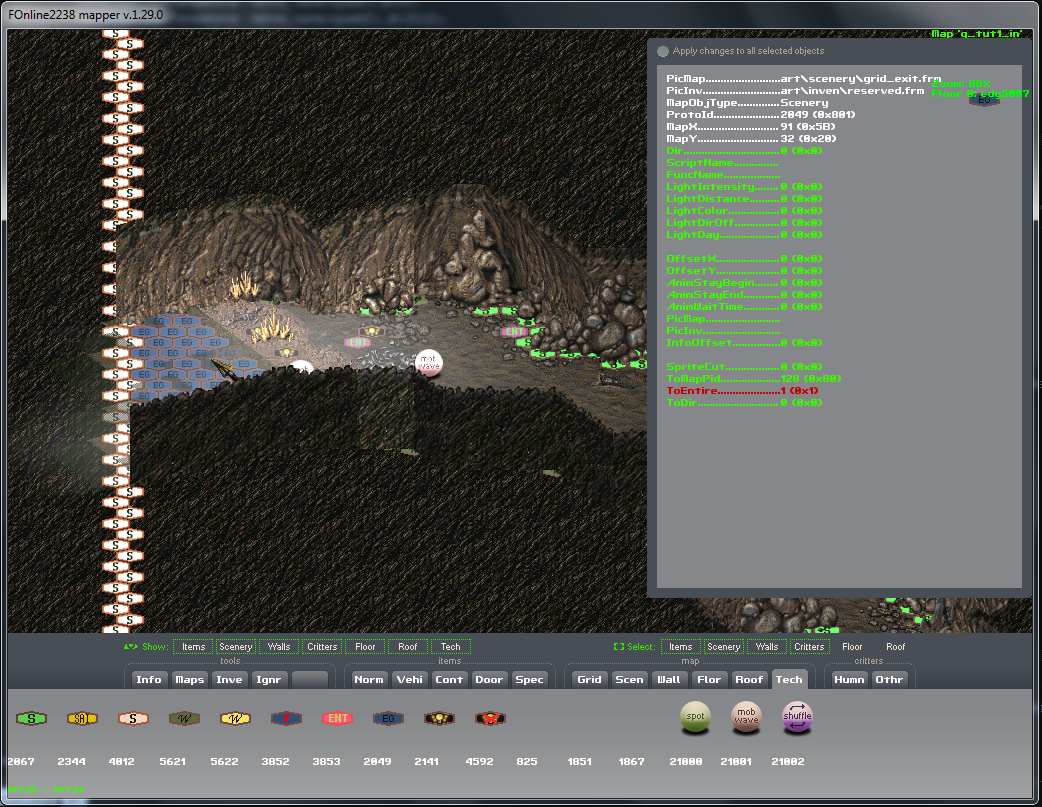Pick the light bulb marker 2141
This screenshot has height=807, width=1042.
coord(438,718)
